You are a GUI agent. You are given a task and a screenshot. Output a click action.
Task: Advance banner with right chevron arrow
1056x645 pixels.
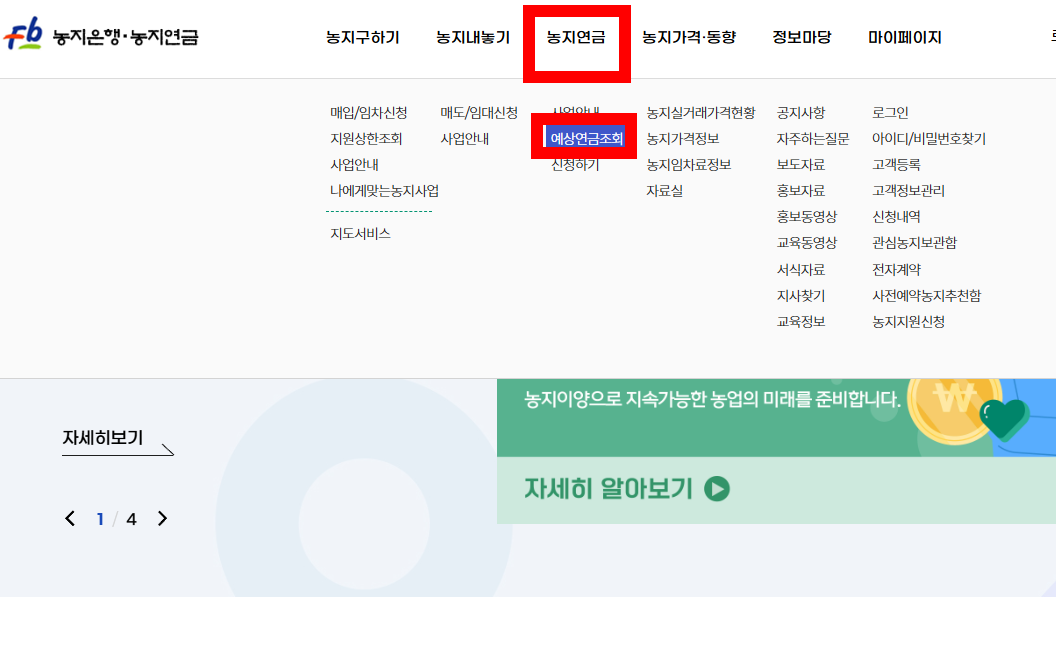[162, 518]
